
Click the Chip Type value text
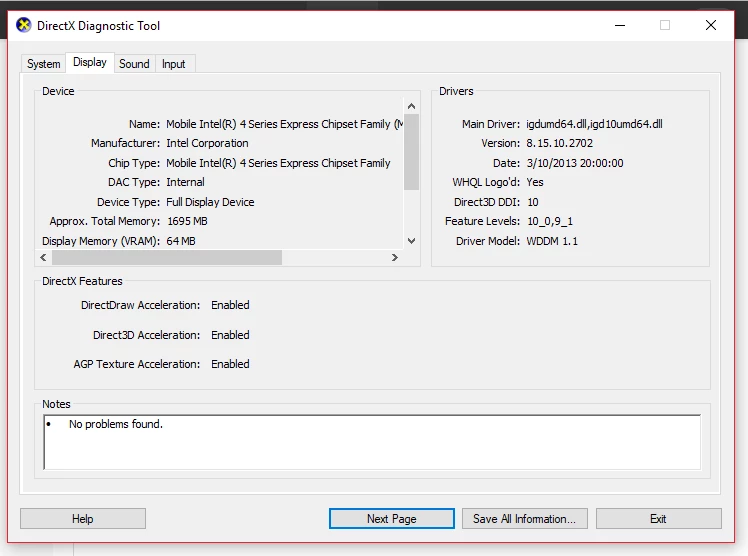click(x=278, y=163)
